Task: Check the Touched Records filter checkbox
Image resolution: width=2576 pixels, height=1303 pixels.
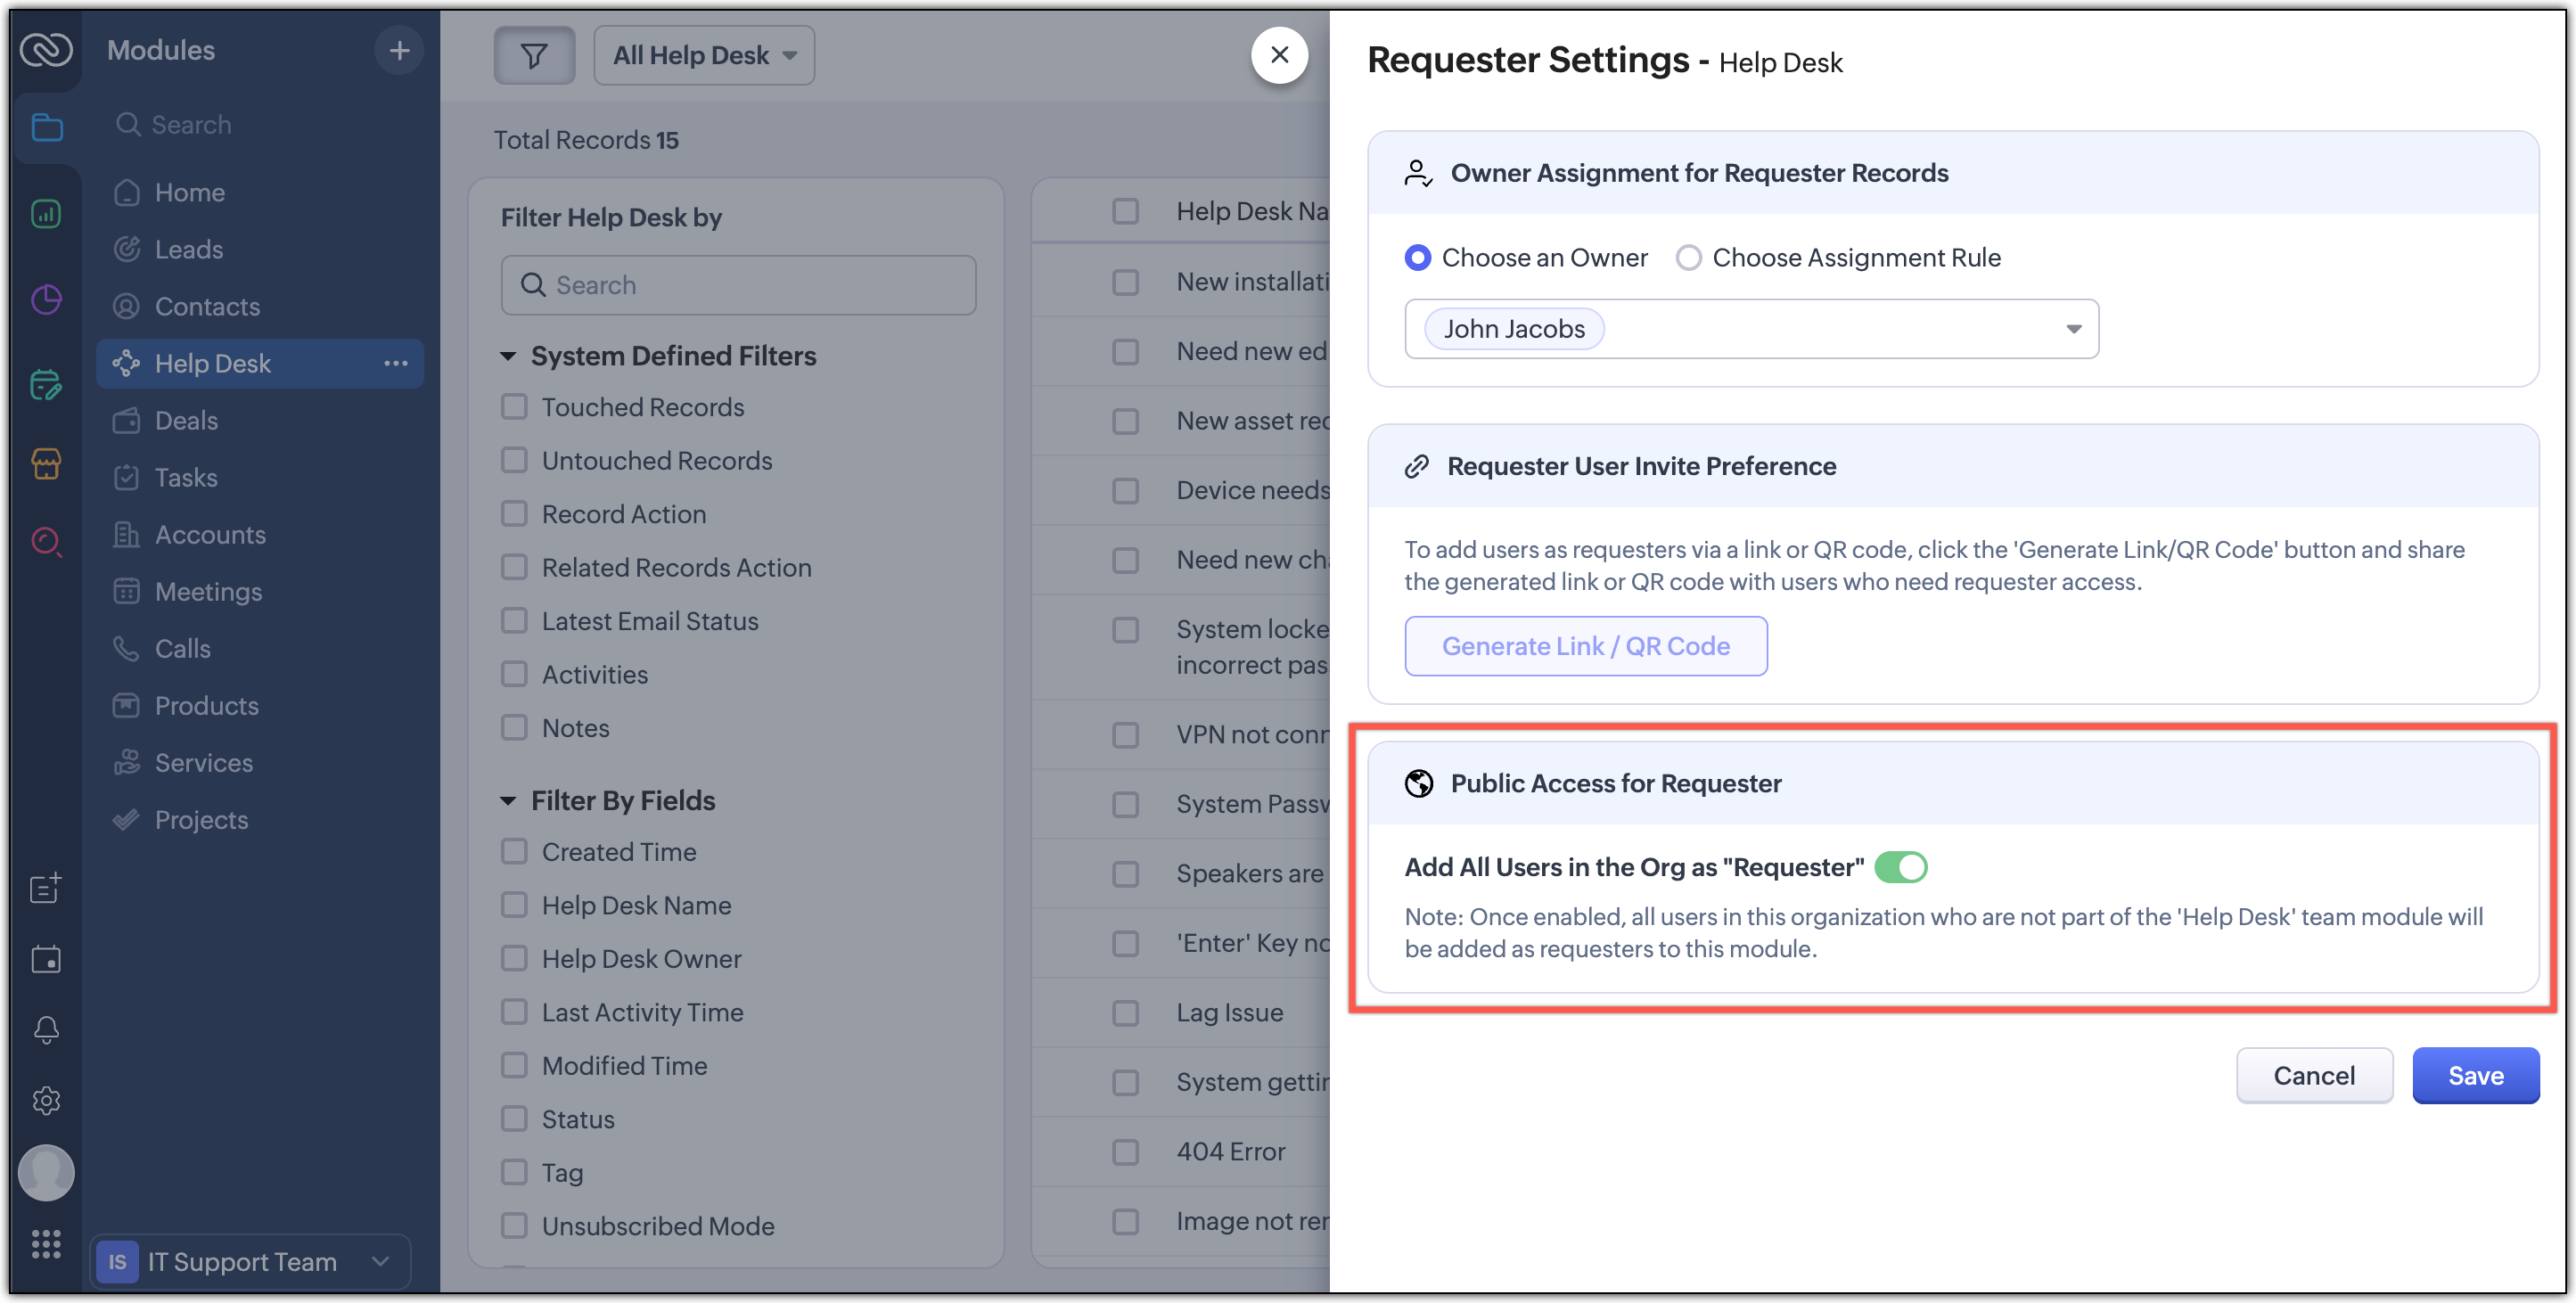Action: tap(514, 407)
